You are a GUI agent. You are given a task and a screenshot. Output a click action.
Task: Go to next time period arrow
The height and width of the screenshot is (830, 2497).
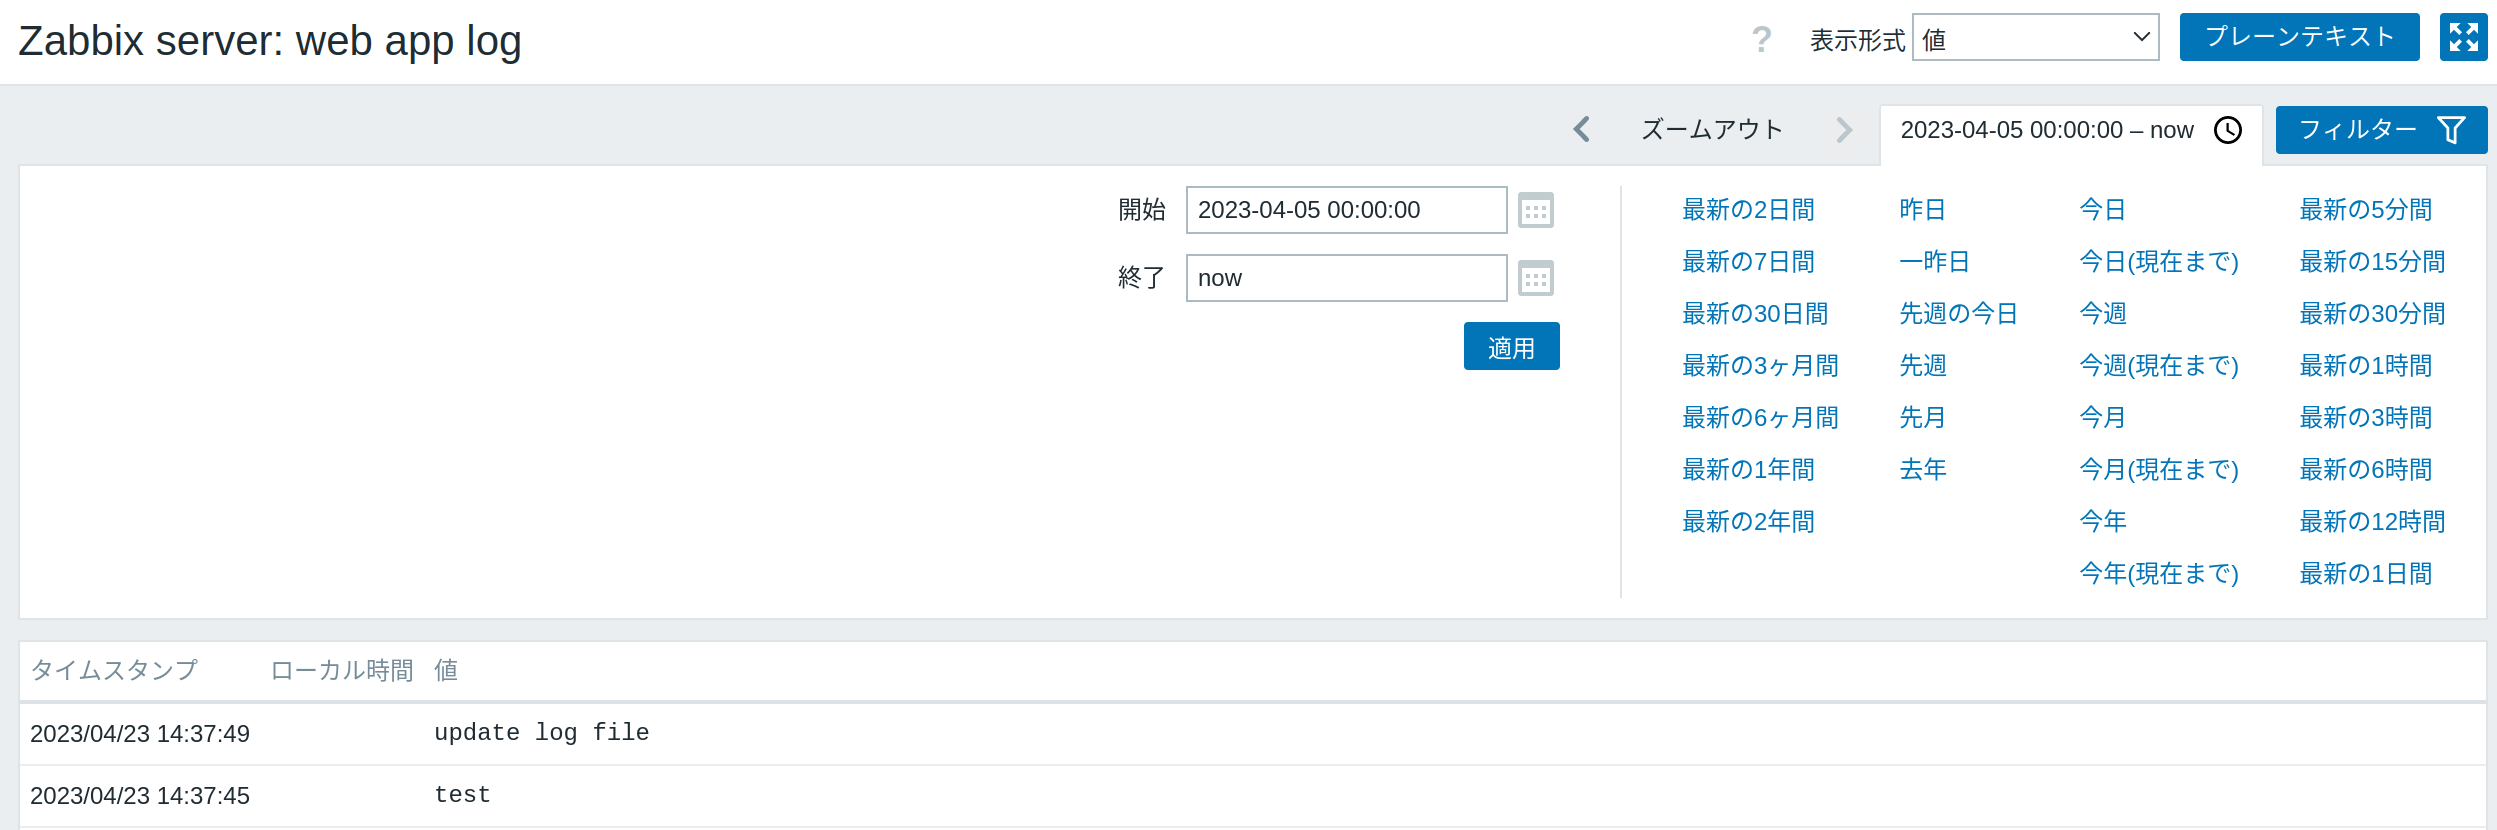click(x=1844, y=129)
